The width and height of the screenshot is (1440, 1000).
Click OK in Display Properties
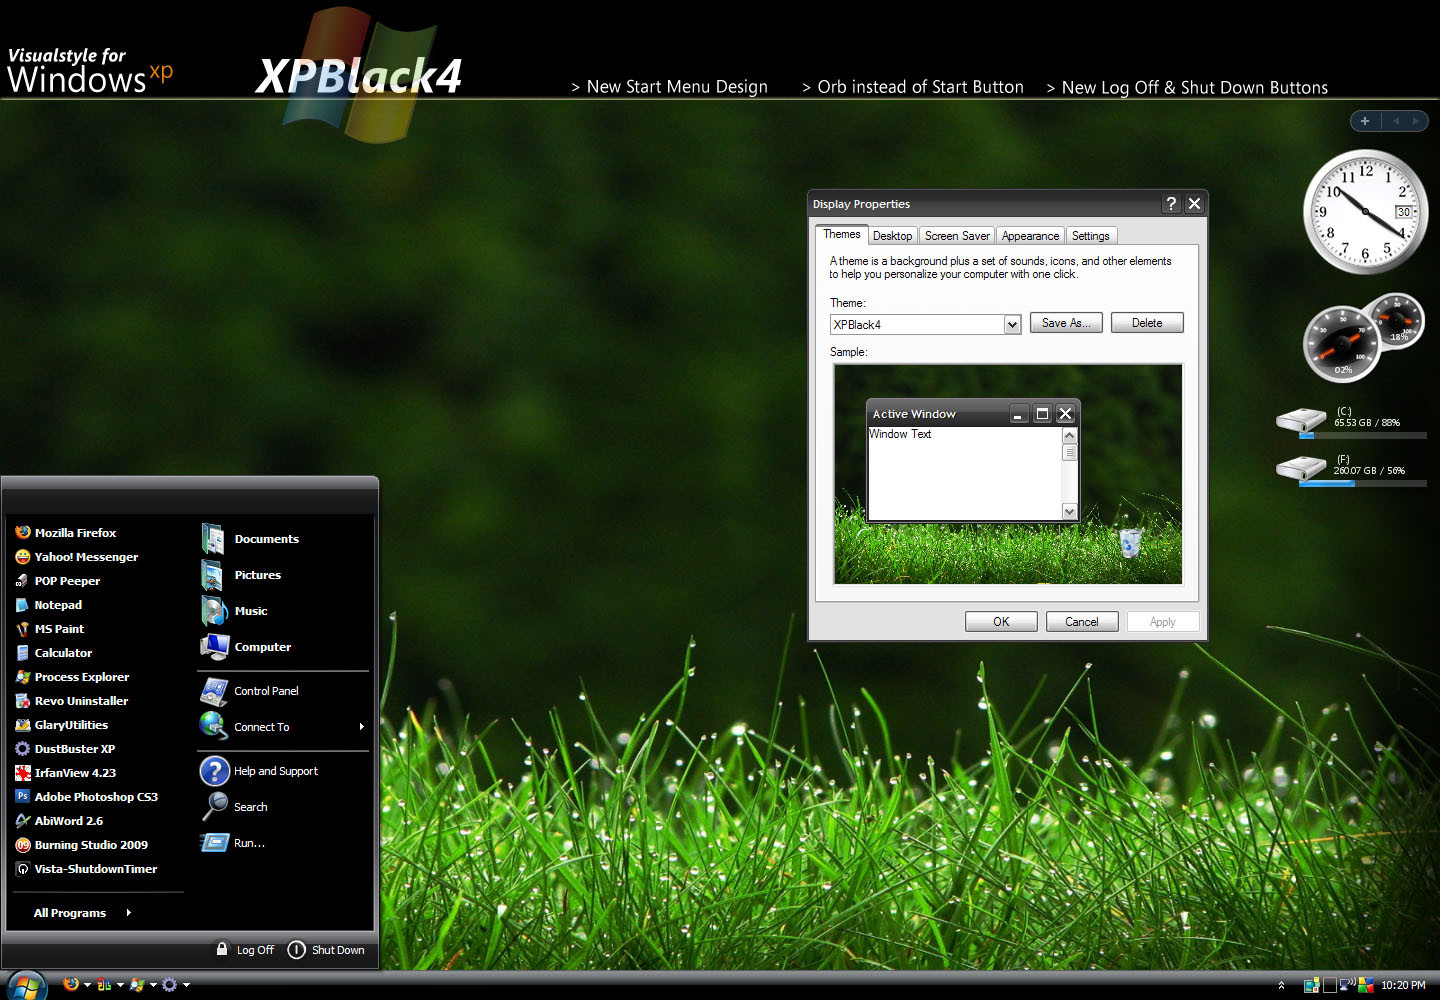1001,622
